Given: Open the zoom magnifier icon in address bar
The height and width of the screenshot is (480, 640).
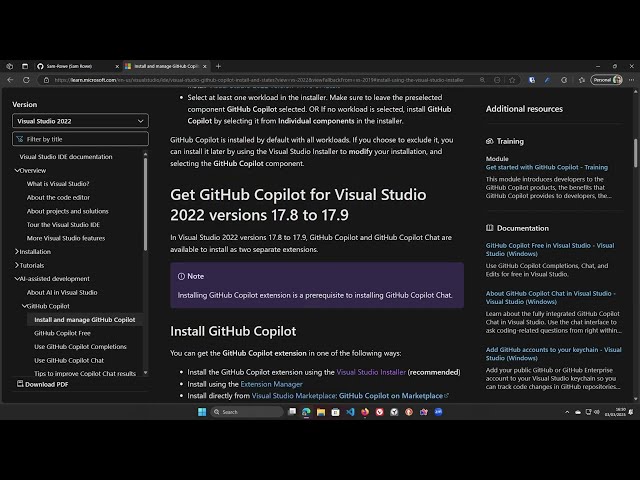Looking at the screenshot, I should 482,80.
